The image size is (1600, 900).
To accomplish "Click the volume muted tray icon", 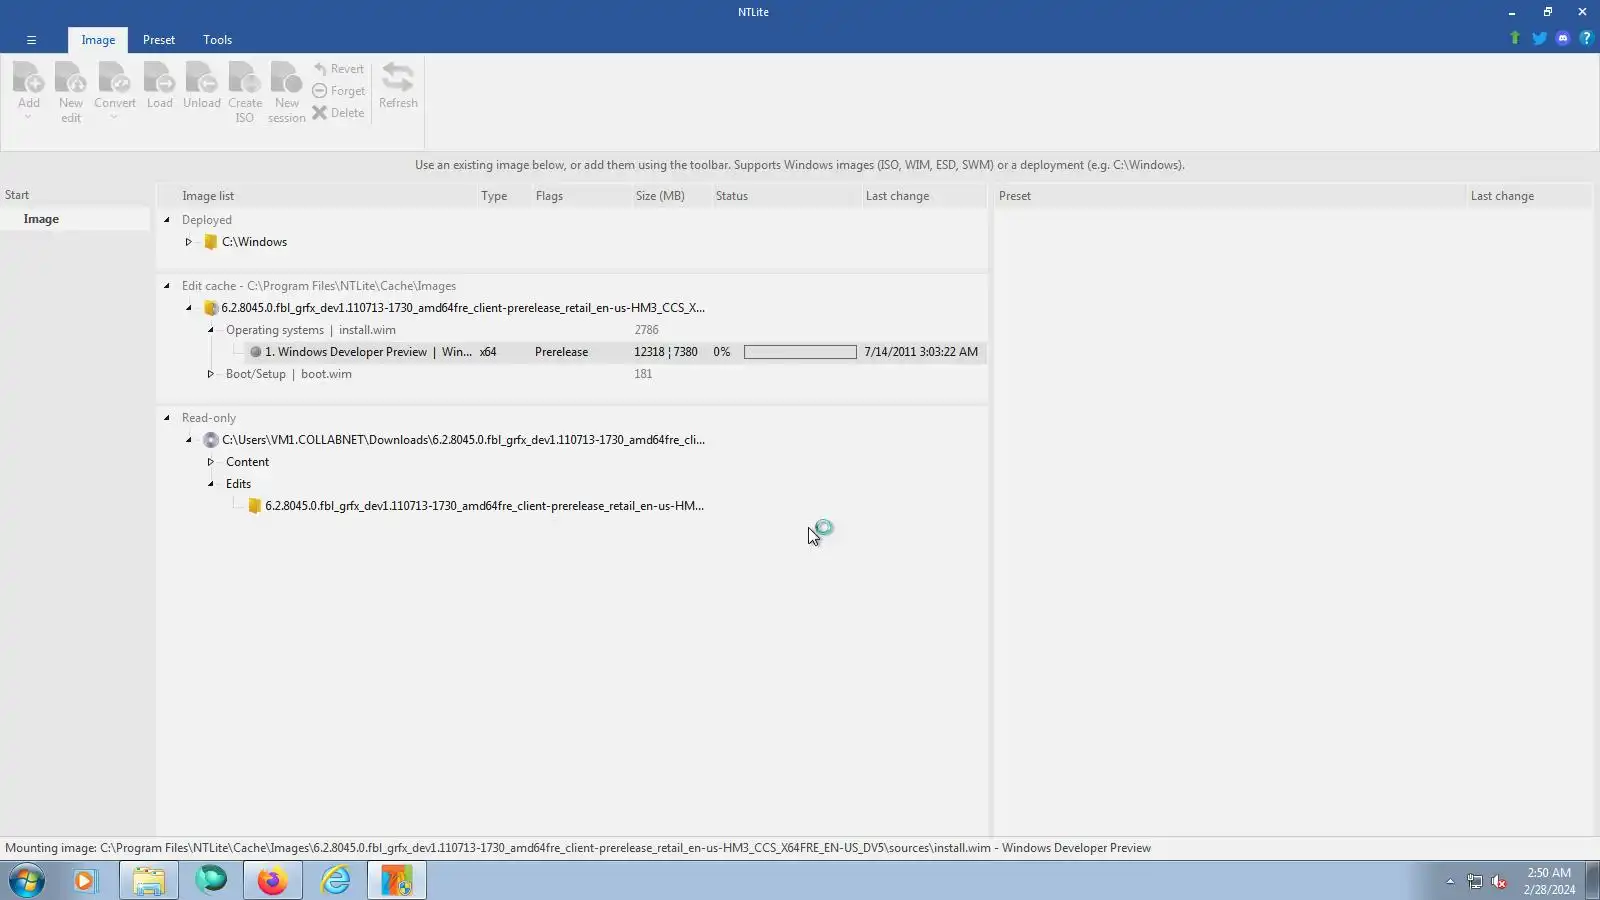I will pos(1499,881).
